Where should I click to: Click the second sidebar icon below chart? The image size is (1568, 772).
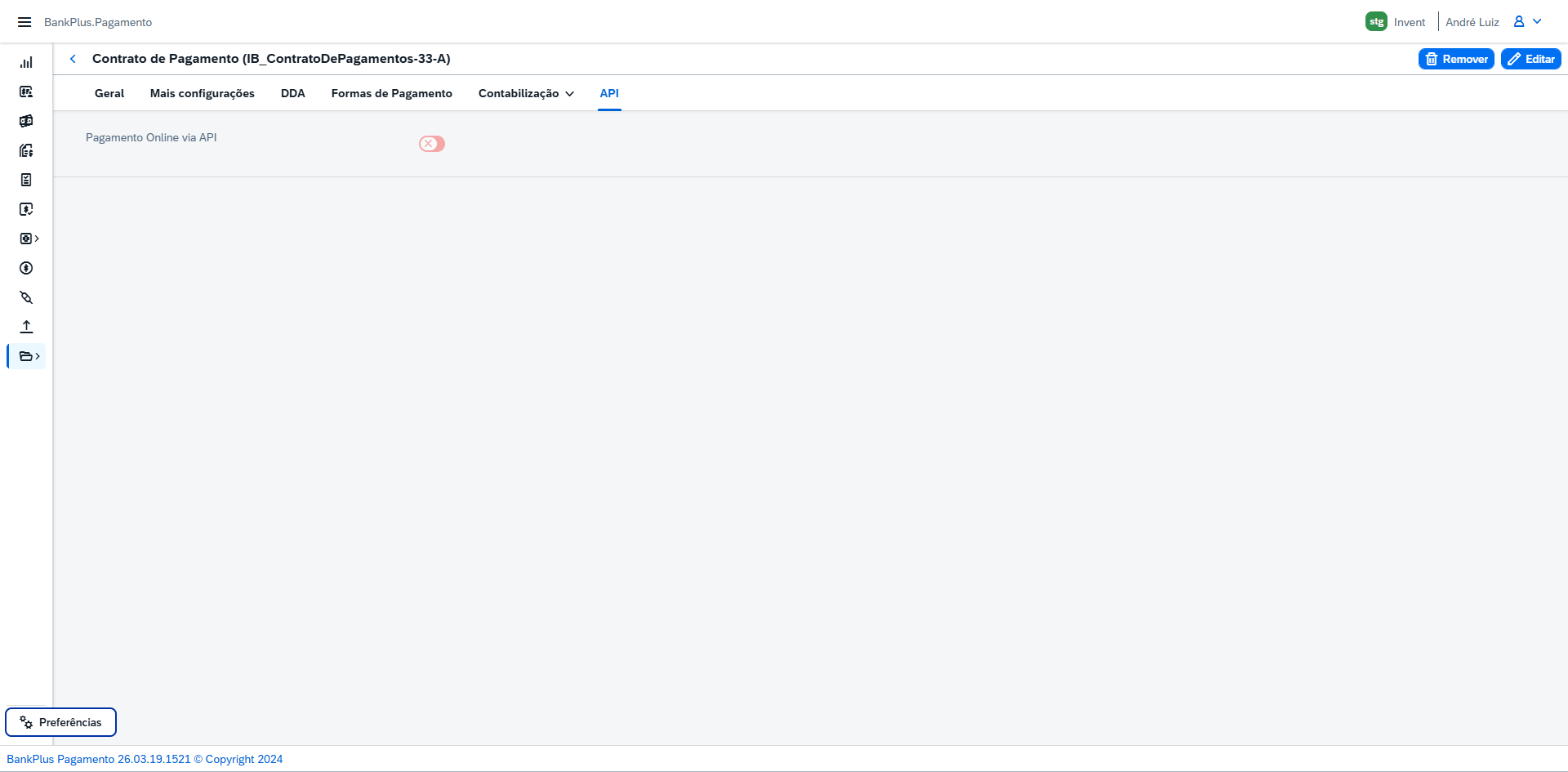[26, 92]
